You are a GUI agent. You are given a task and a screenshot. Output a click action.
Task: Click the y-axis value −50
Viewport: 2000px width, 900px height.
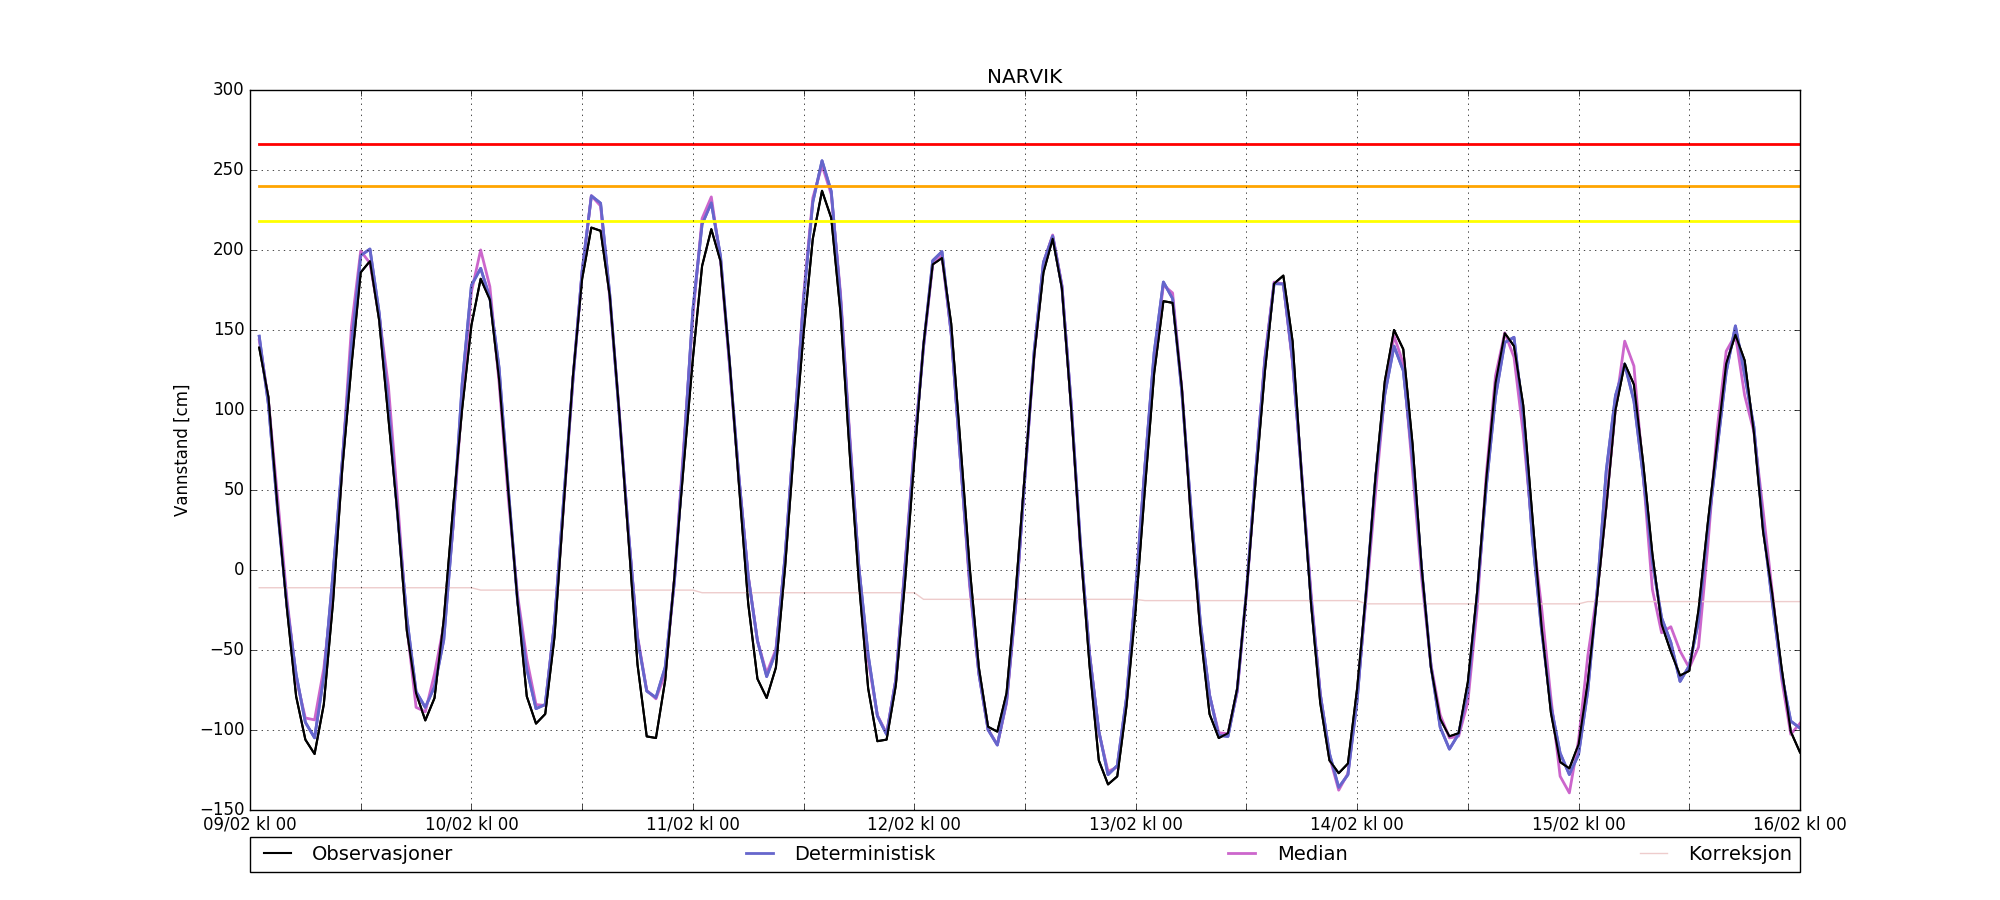pyautogui.click(x=225, y=650)
